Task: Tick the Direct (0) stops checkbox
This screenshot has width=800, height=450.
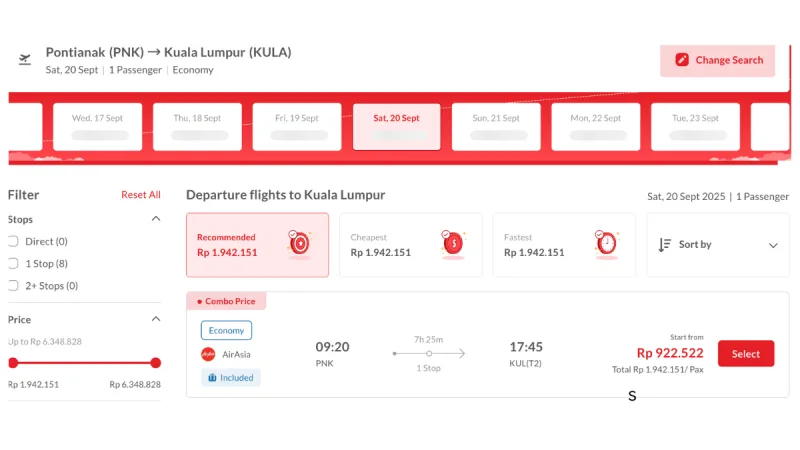Action: pos(13,241)
